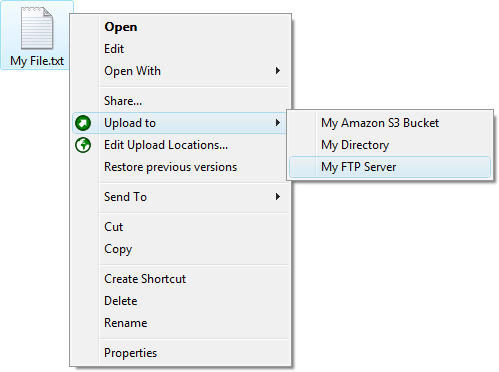Select the My File.txt file icon

tap(37, 28)
